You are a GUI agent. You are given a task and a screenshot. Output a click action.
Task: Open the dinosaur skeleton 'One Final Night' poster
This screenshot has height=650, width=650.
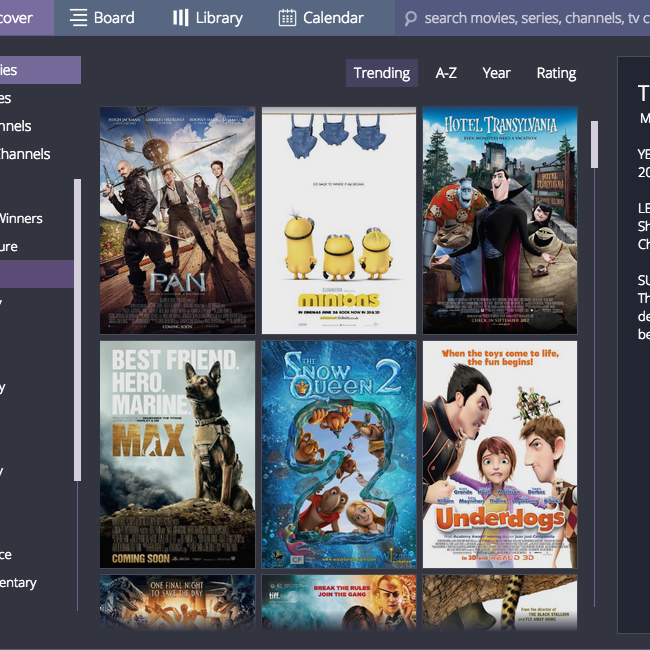click(177, 602)
